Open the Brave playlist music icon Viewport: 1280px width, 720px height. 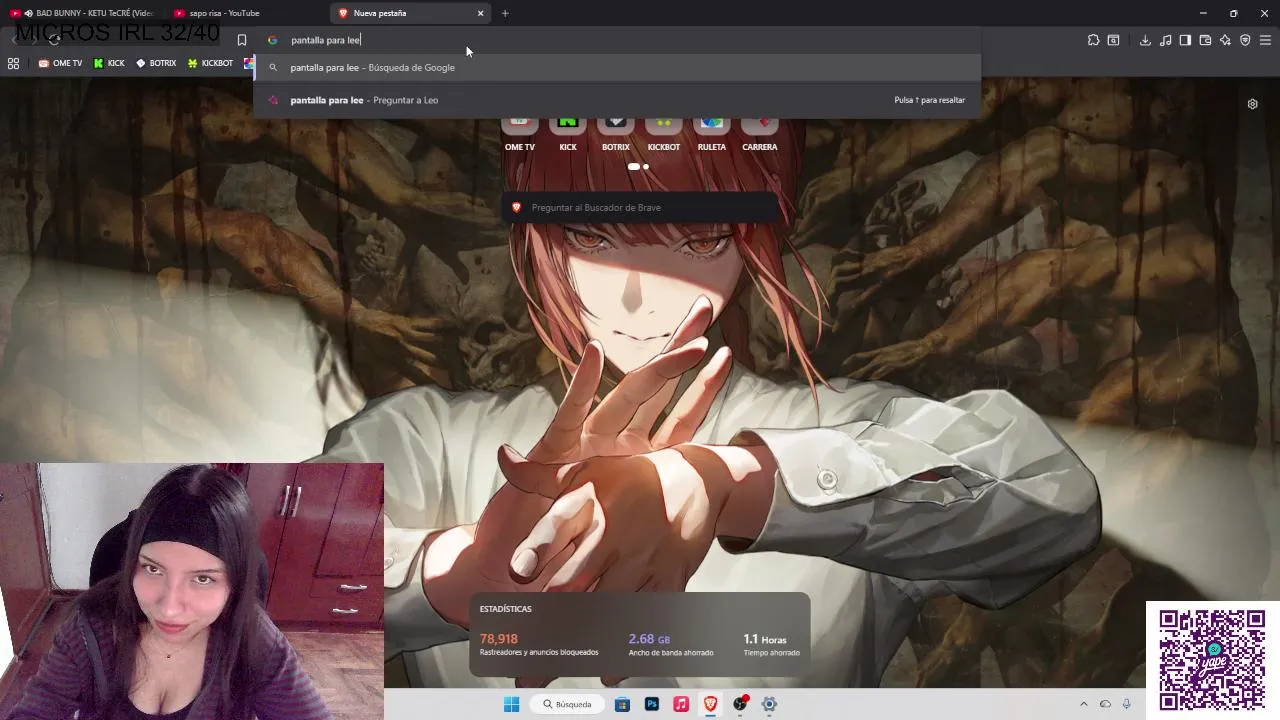point(1165,40)
